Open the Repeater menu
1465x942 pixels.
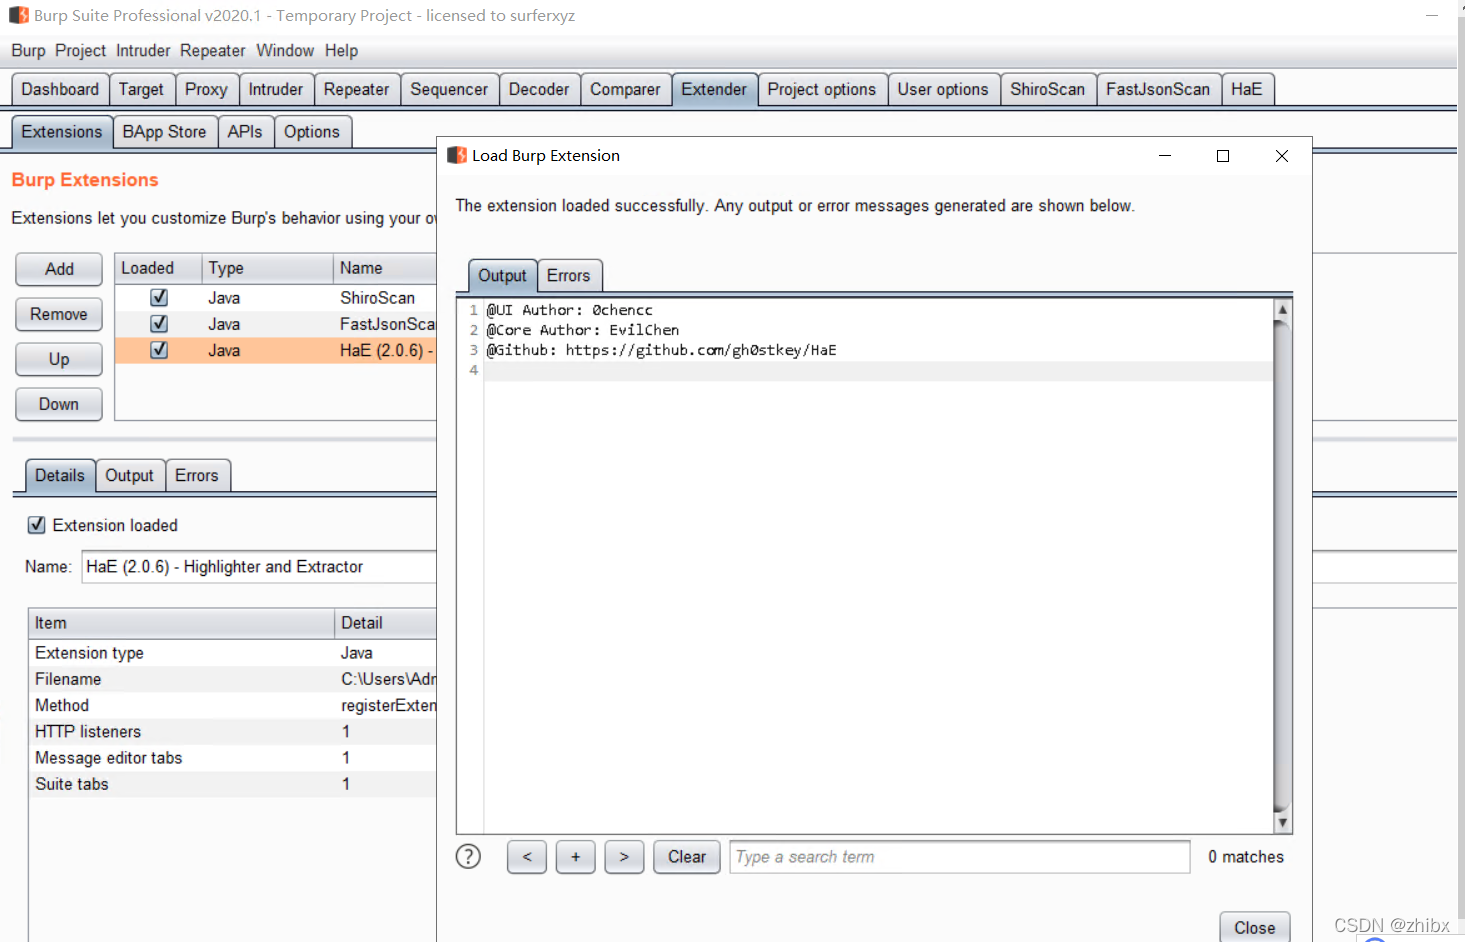pos(213,51)
